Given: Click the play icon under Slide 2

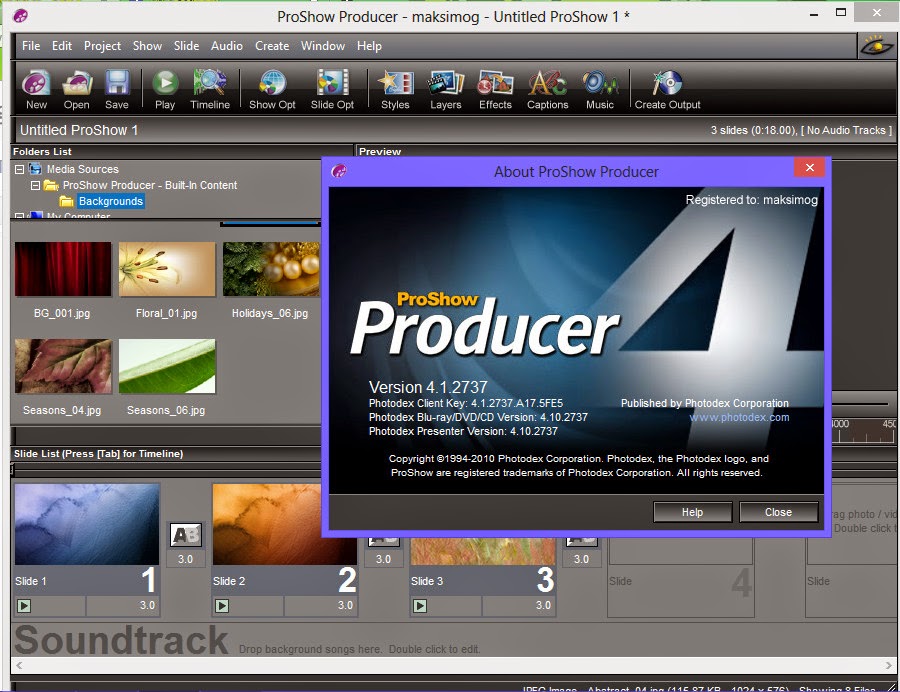Looking at the screenshot, I should [x=222, y=605].
